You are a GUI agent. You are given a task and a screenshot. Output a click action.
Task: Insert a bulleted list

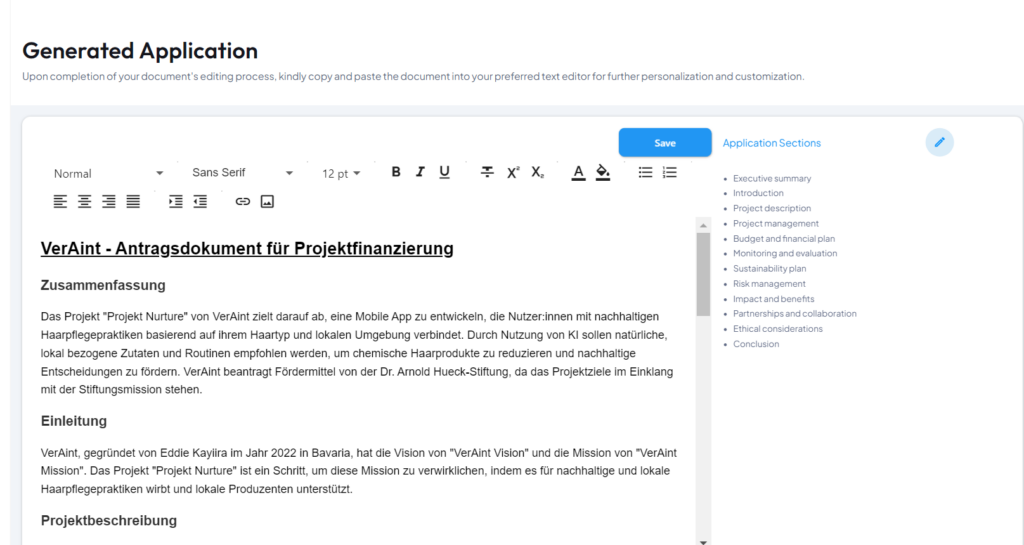(x=645, y=172)
